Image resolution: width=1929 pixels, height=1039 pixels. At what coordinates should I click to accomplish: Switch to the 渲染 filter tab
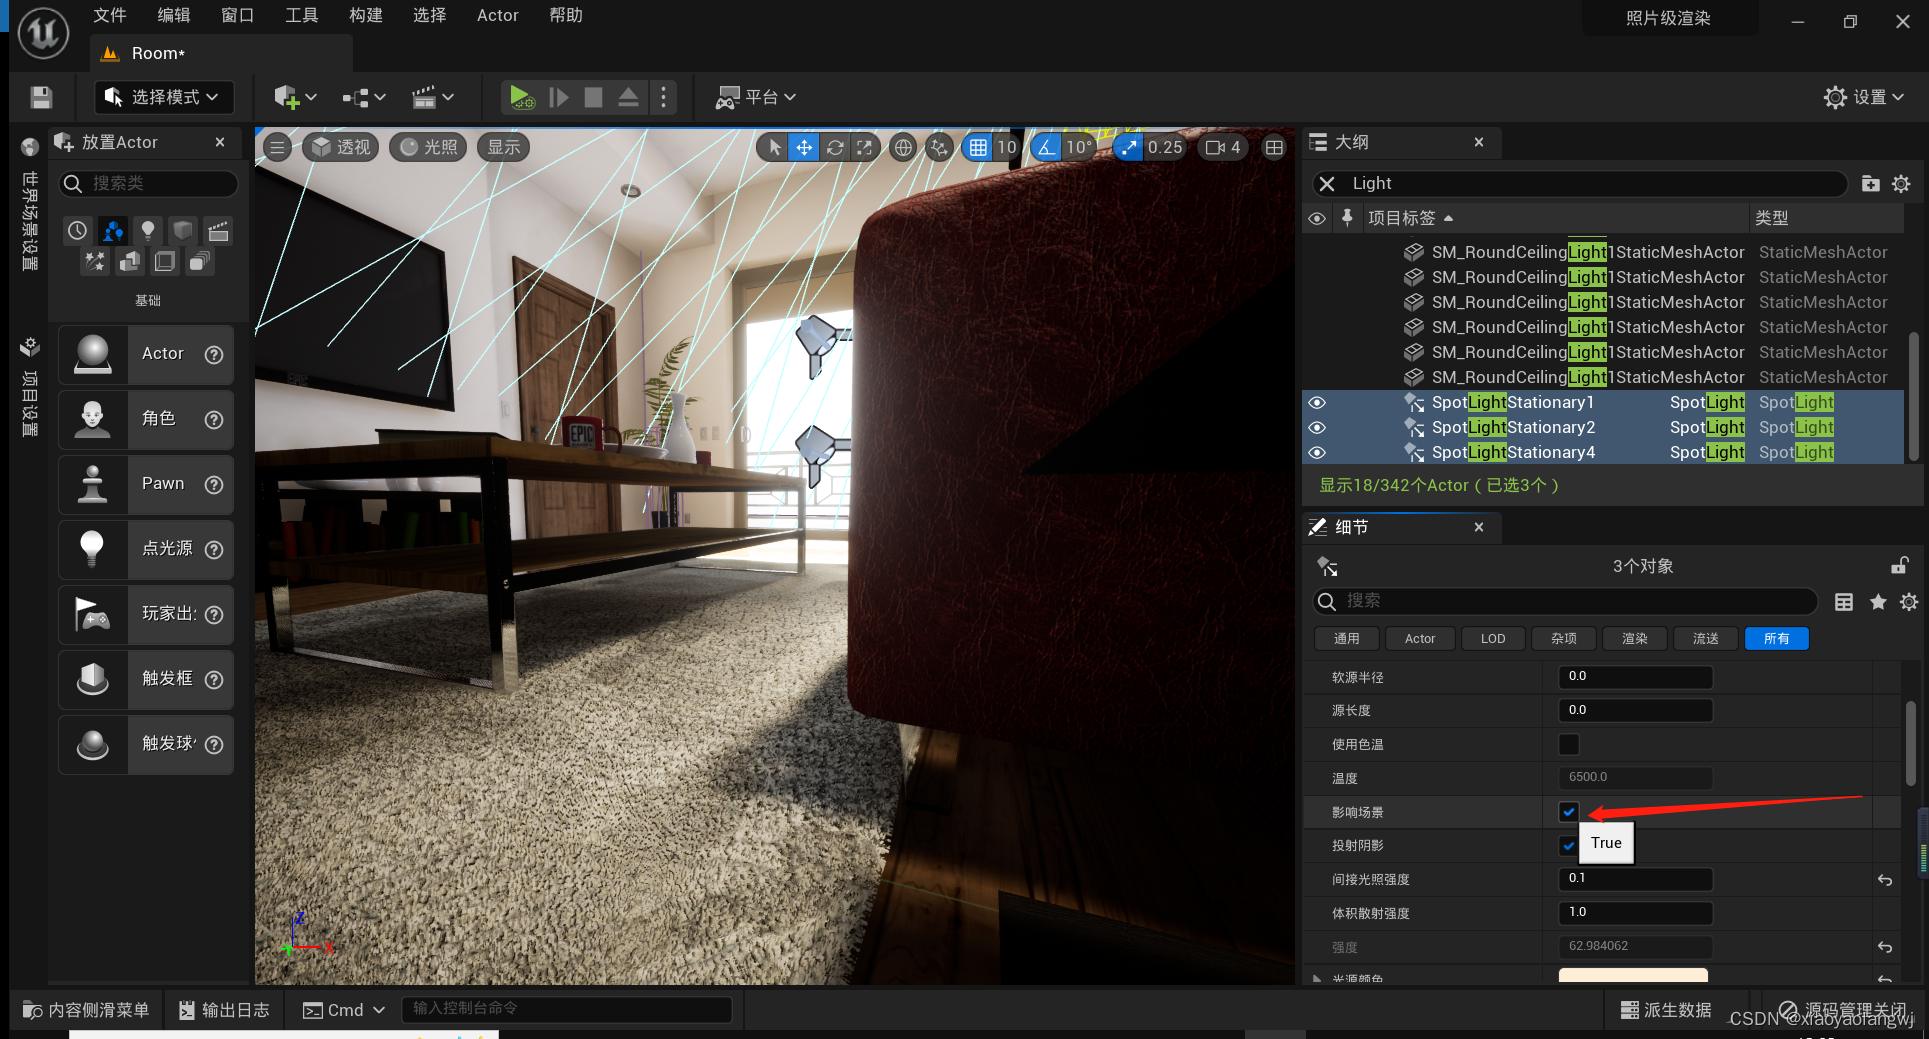pos(1634,638)
